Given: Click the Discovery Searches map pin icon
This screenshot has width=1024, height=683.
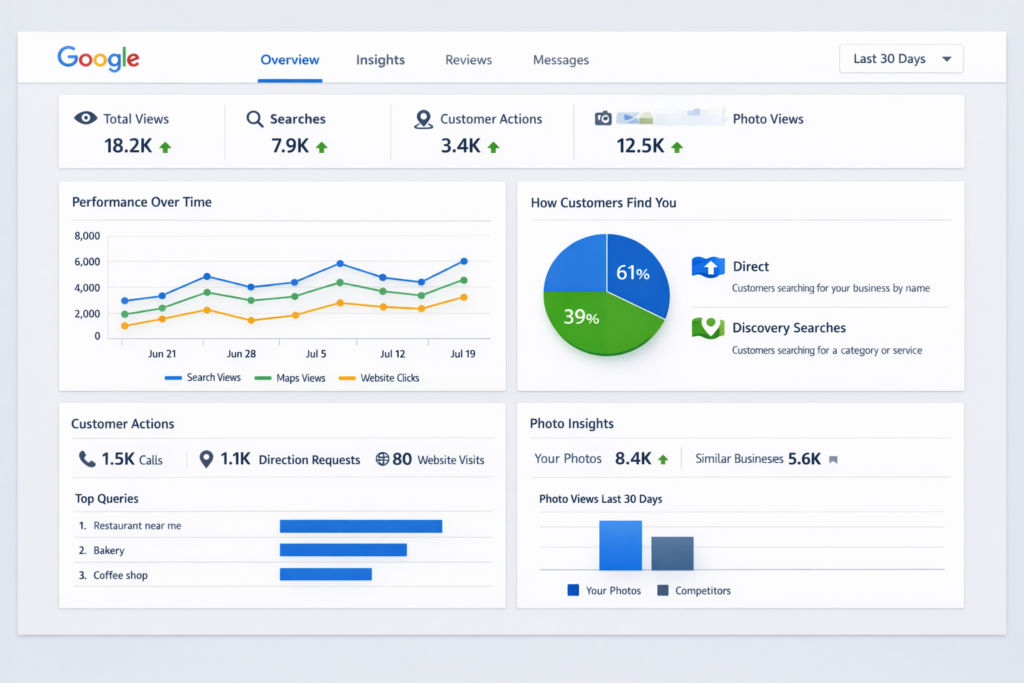Looking at the screenshot, I should (x=707, y=328).
